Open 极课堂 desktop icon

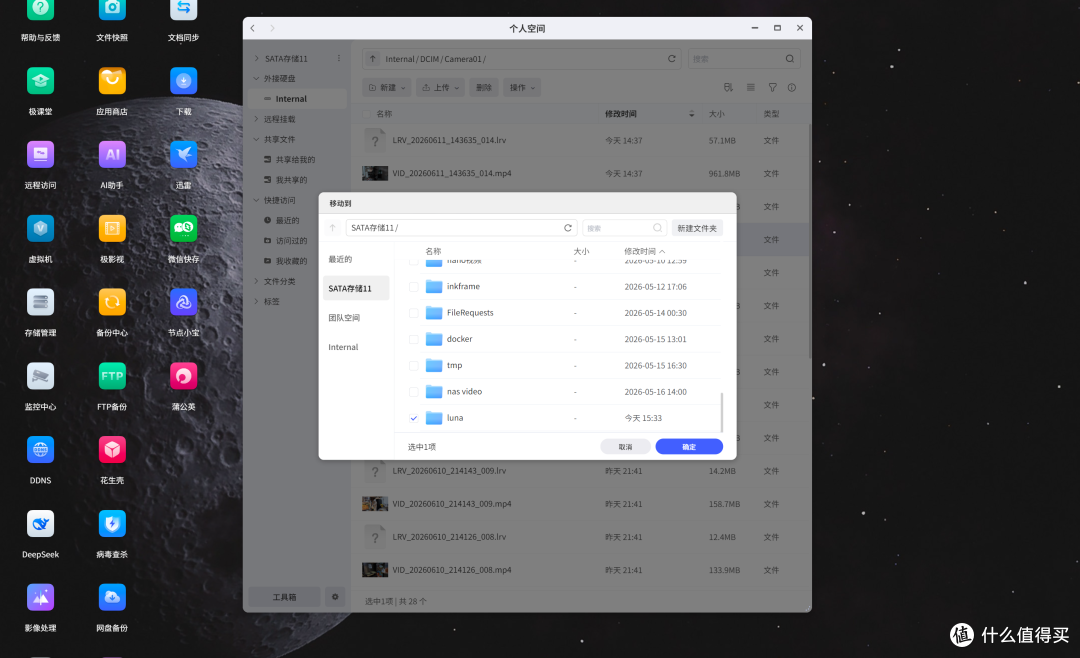click(x=40, y=81)
